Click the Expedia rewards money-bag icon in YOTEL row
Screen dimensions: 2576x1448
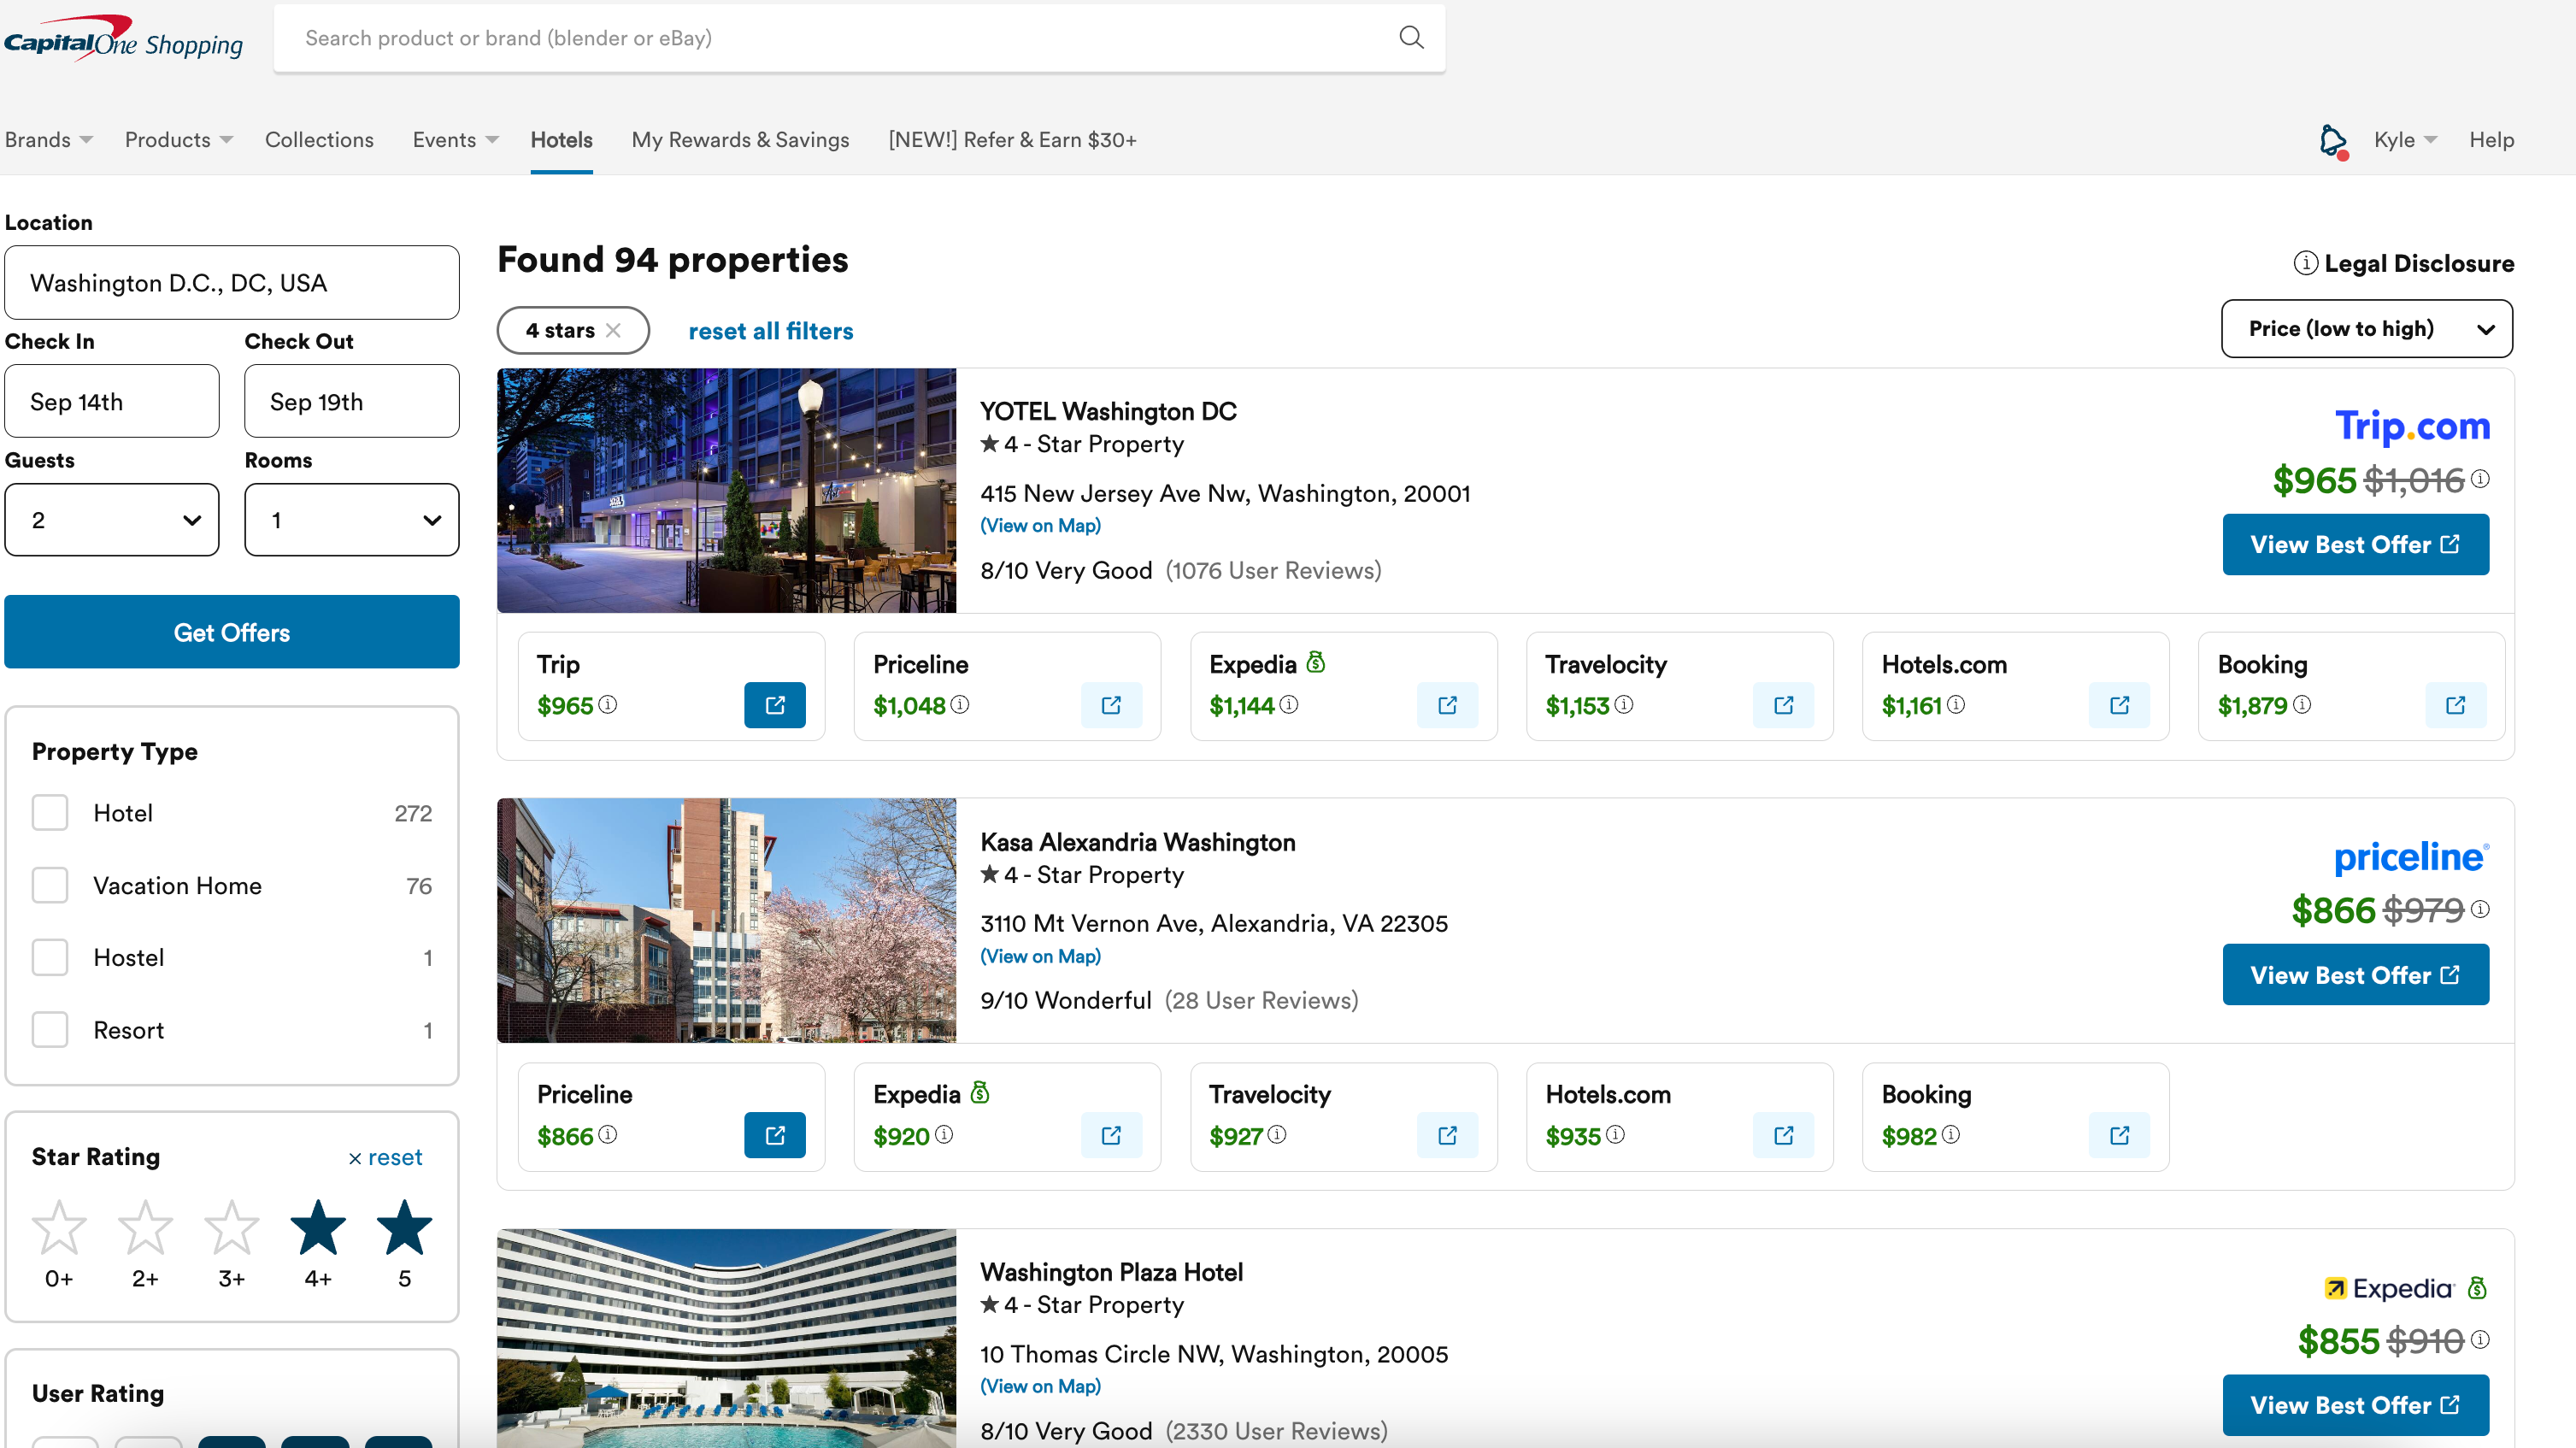coord(1316,662)
